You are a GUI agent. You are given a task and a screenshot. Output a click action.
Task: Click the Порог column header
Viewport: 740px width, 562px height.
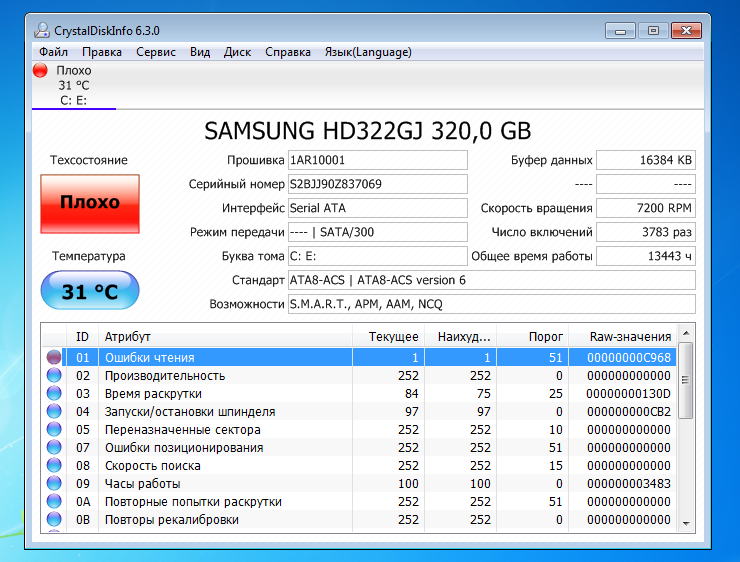point(532,336)
